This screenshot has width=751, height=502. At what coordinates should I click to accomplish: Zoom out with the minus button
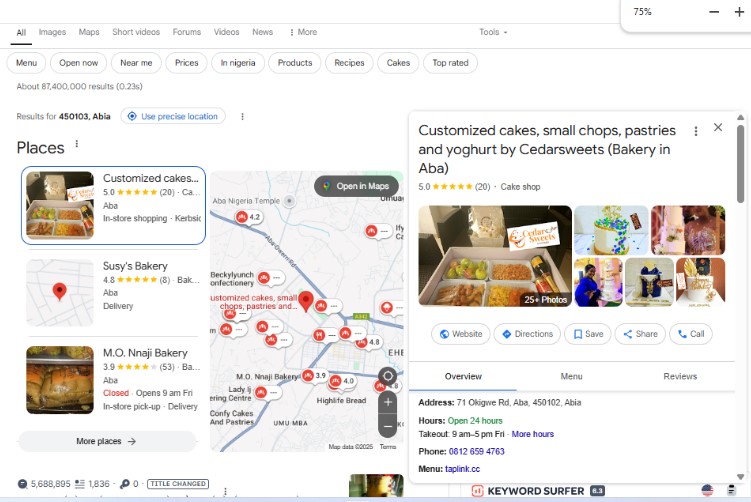tap(714, 12)
